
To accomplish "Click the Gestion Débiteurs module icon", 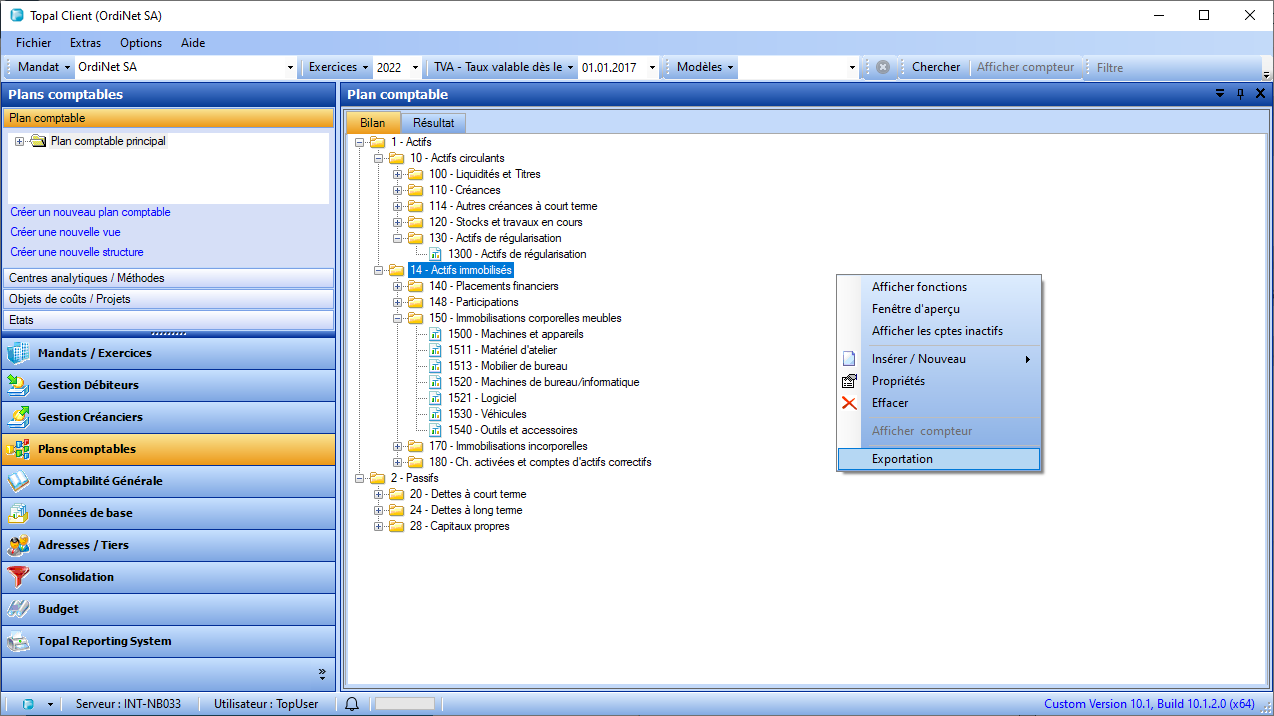I will [x=18, y=385].
